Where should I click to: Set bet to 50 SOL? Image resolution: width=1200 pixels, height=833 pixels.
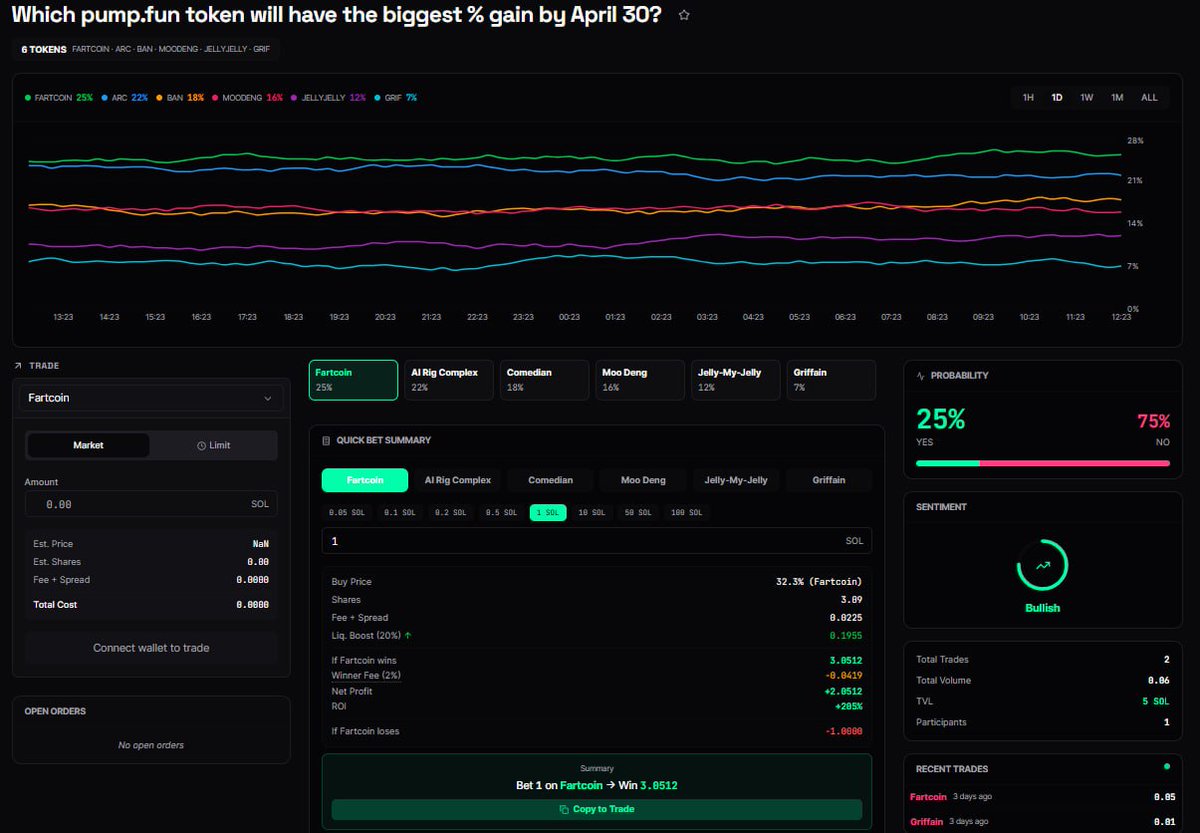tap(638, 512)
